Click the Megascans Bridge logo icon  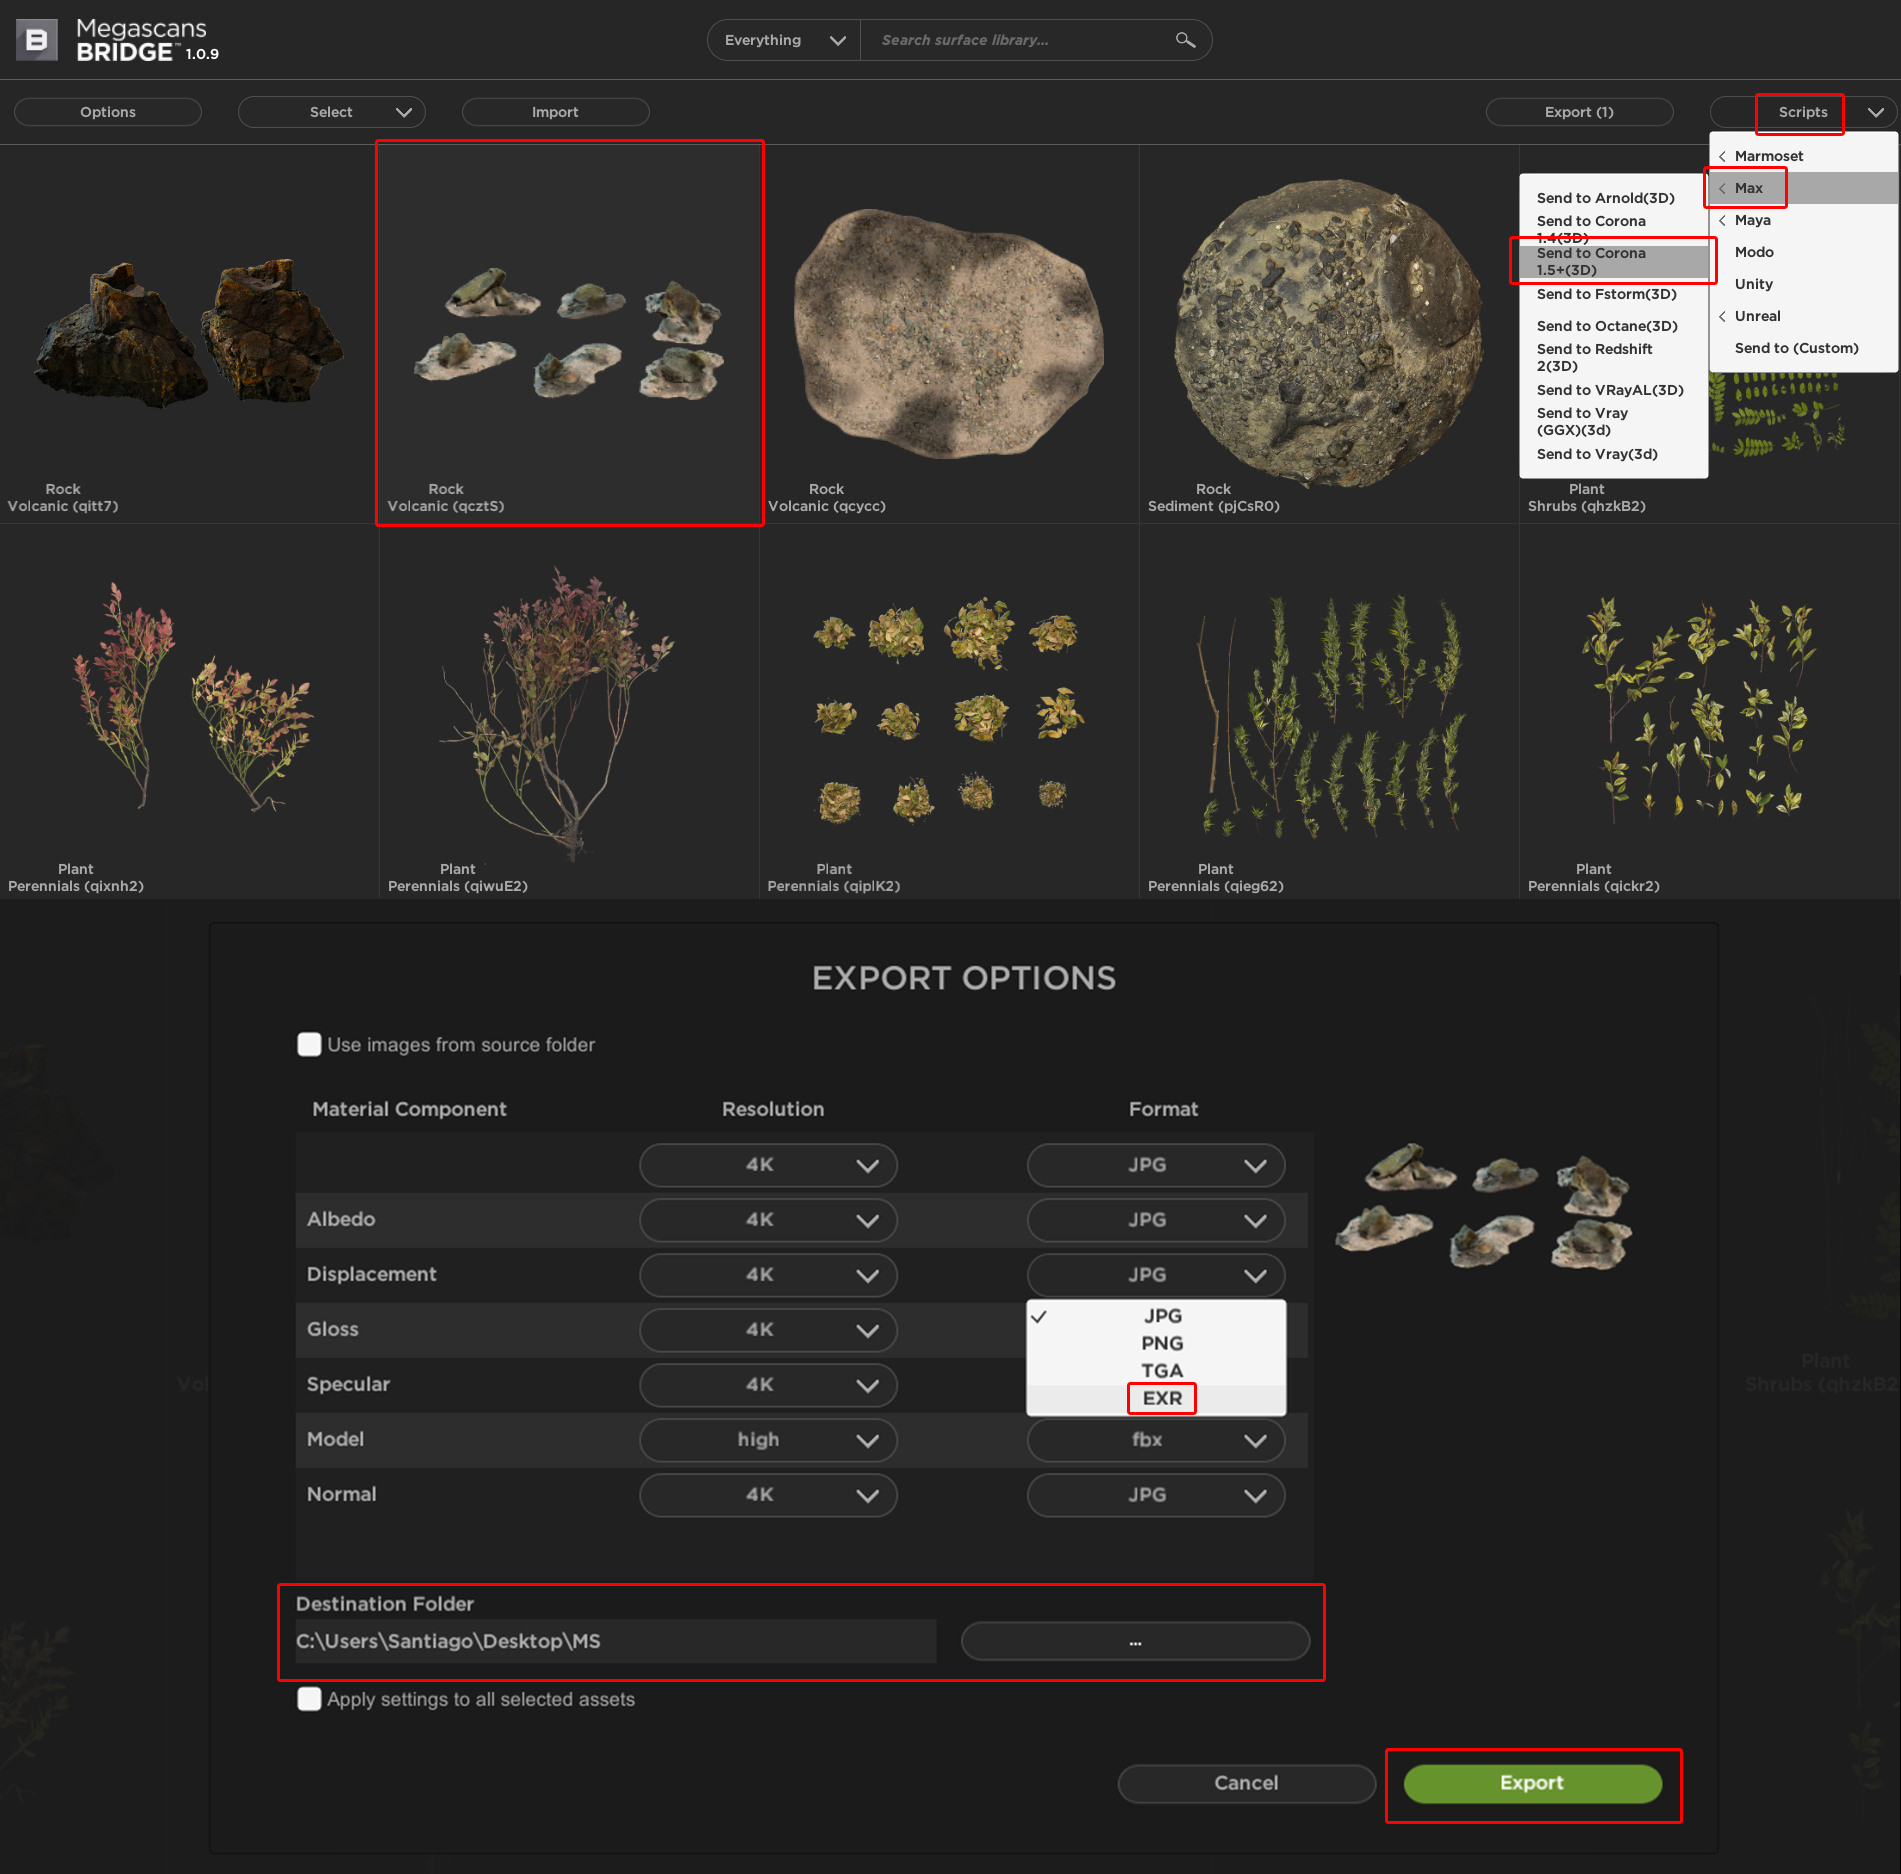(37, 40)
